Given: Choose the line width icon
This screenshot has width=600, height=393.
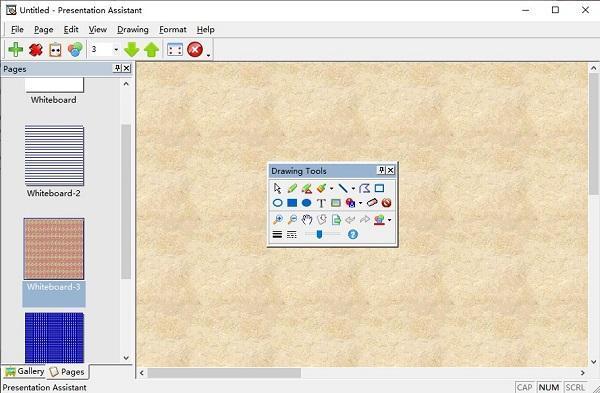Looking at the screenshot, I should pyautogui.click(x=277, y=234).
